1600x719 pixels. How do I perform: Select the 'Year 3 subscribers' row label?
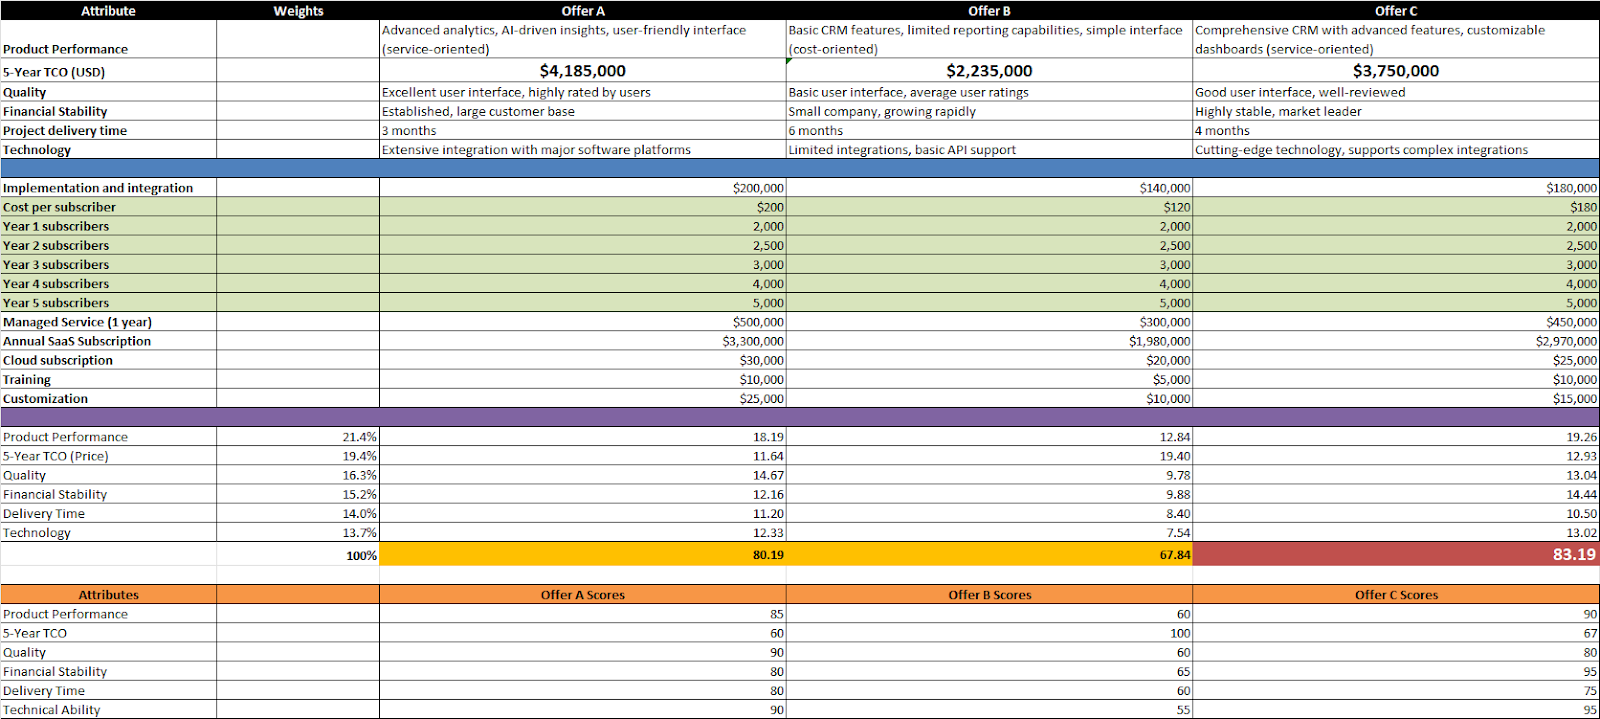pos(108,265)
